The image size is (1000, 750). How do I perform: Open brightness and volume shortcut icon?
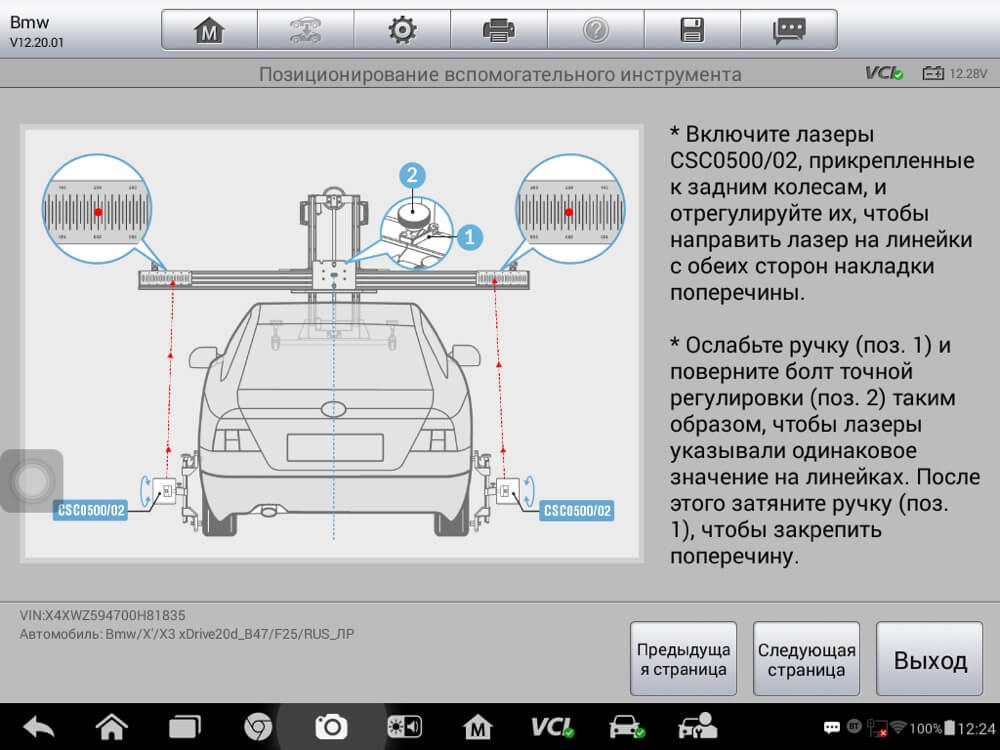pos(404,727)
